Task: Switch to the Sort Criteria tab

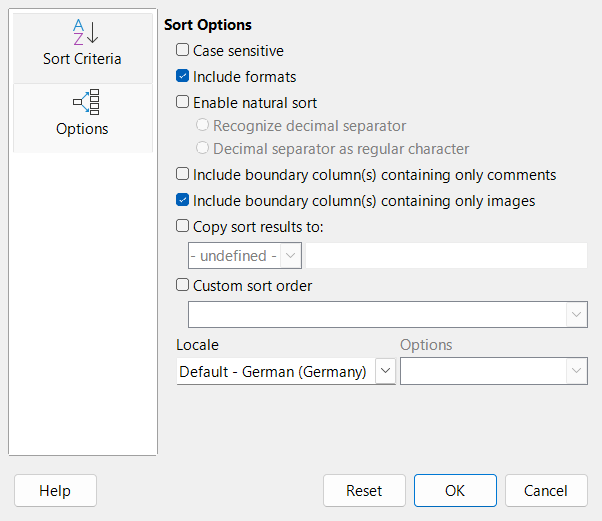Action: (x=82, y=59)
